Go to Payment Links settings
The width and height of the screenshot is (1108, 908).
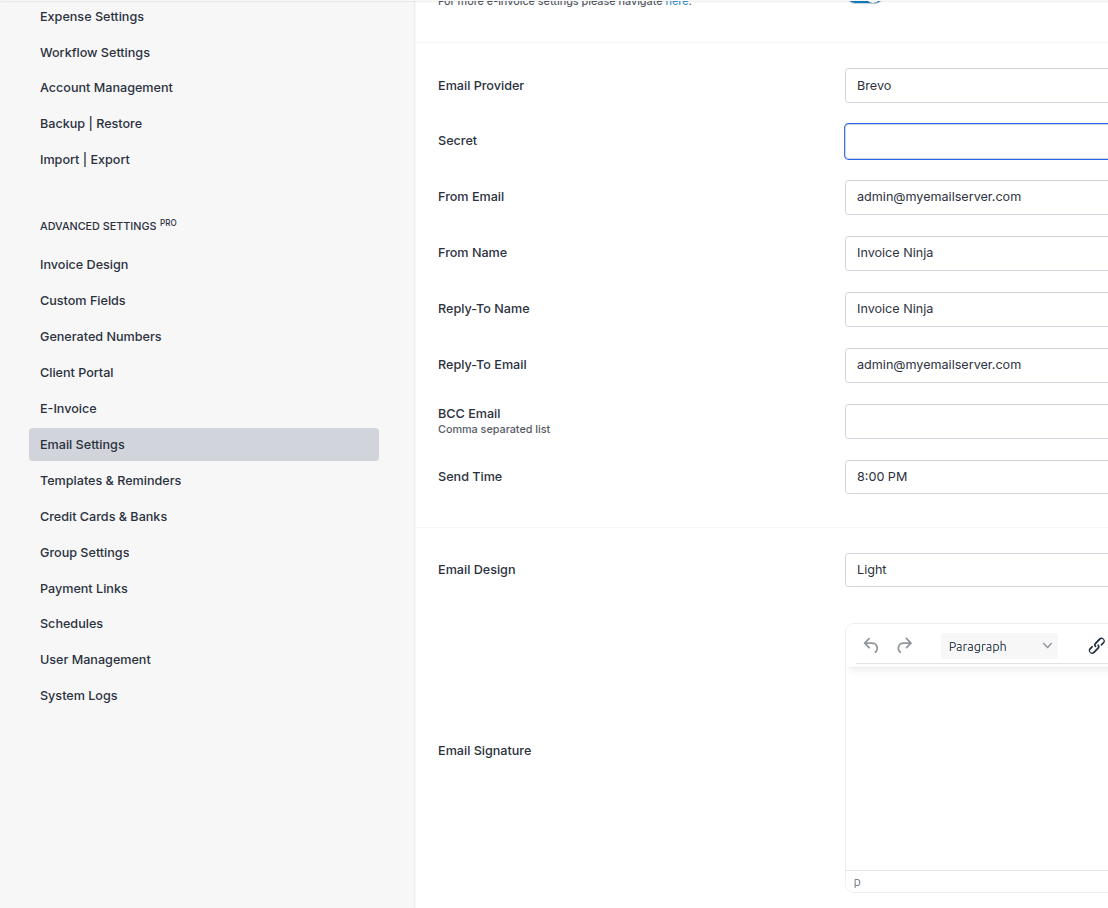pos(84,588)
